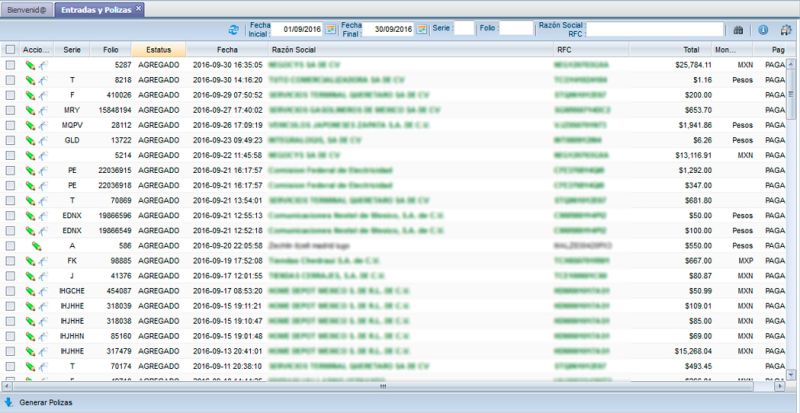The height and width of the screenshot is (413, 800).
Task: Close the Entradas y Polizas tab
Action: point(139,8)
